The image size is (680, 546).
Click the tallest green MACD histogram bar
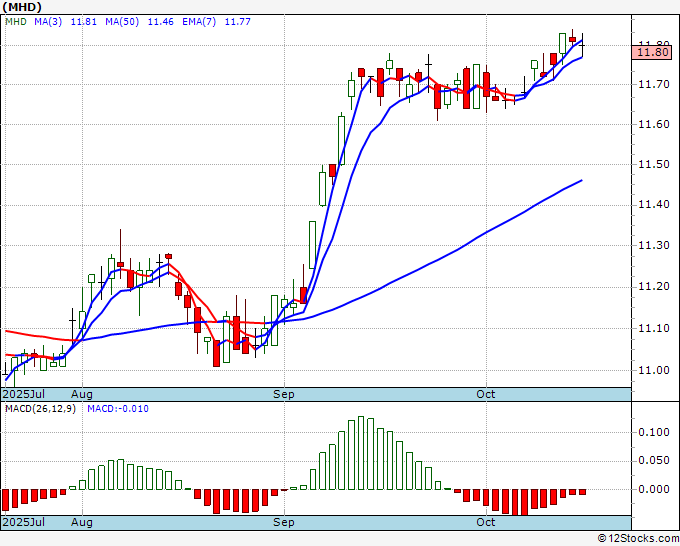click(x=361, y=453)
